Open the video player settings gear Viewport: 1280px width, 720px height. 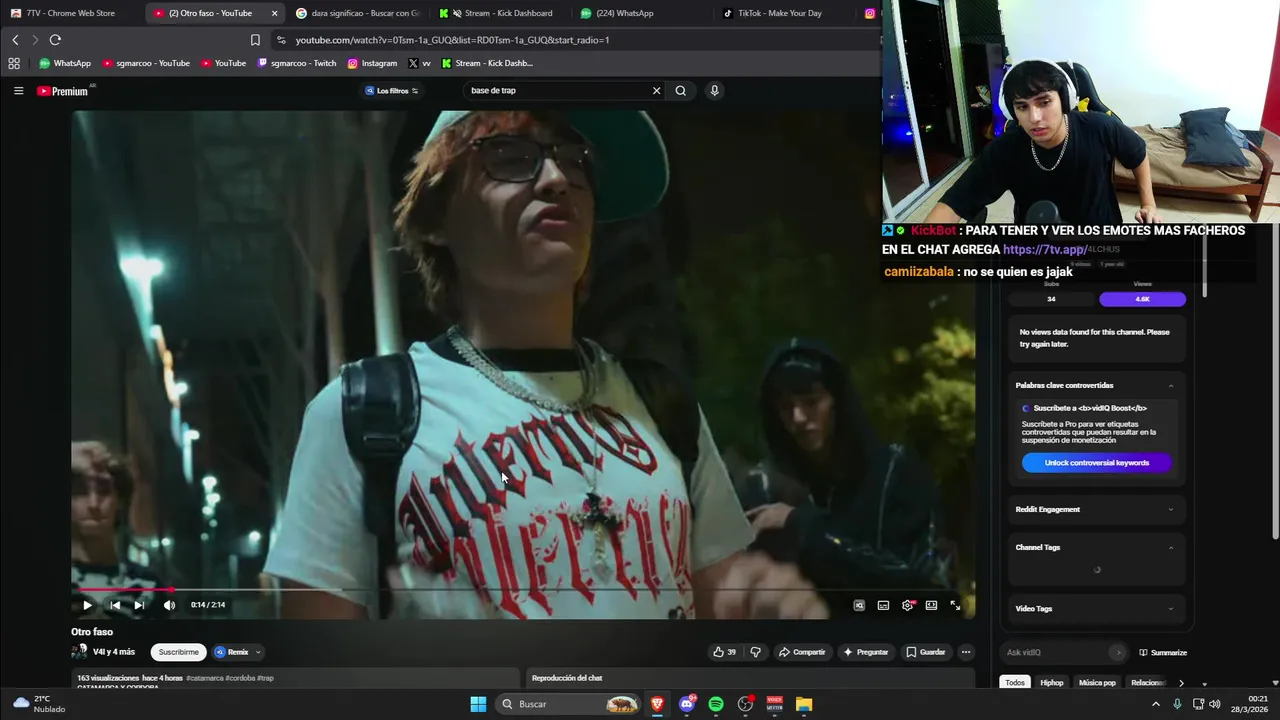point(908,605)
